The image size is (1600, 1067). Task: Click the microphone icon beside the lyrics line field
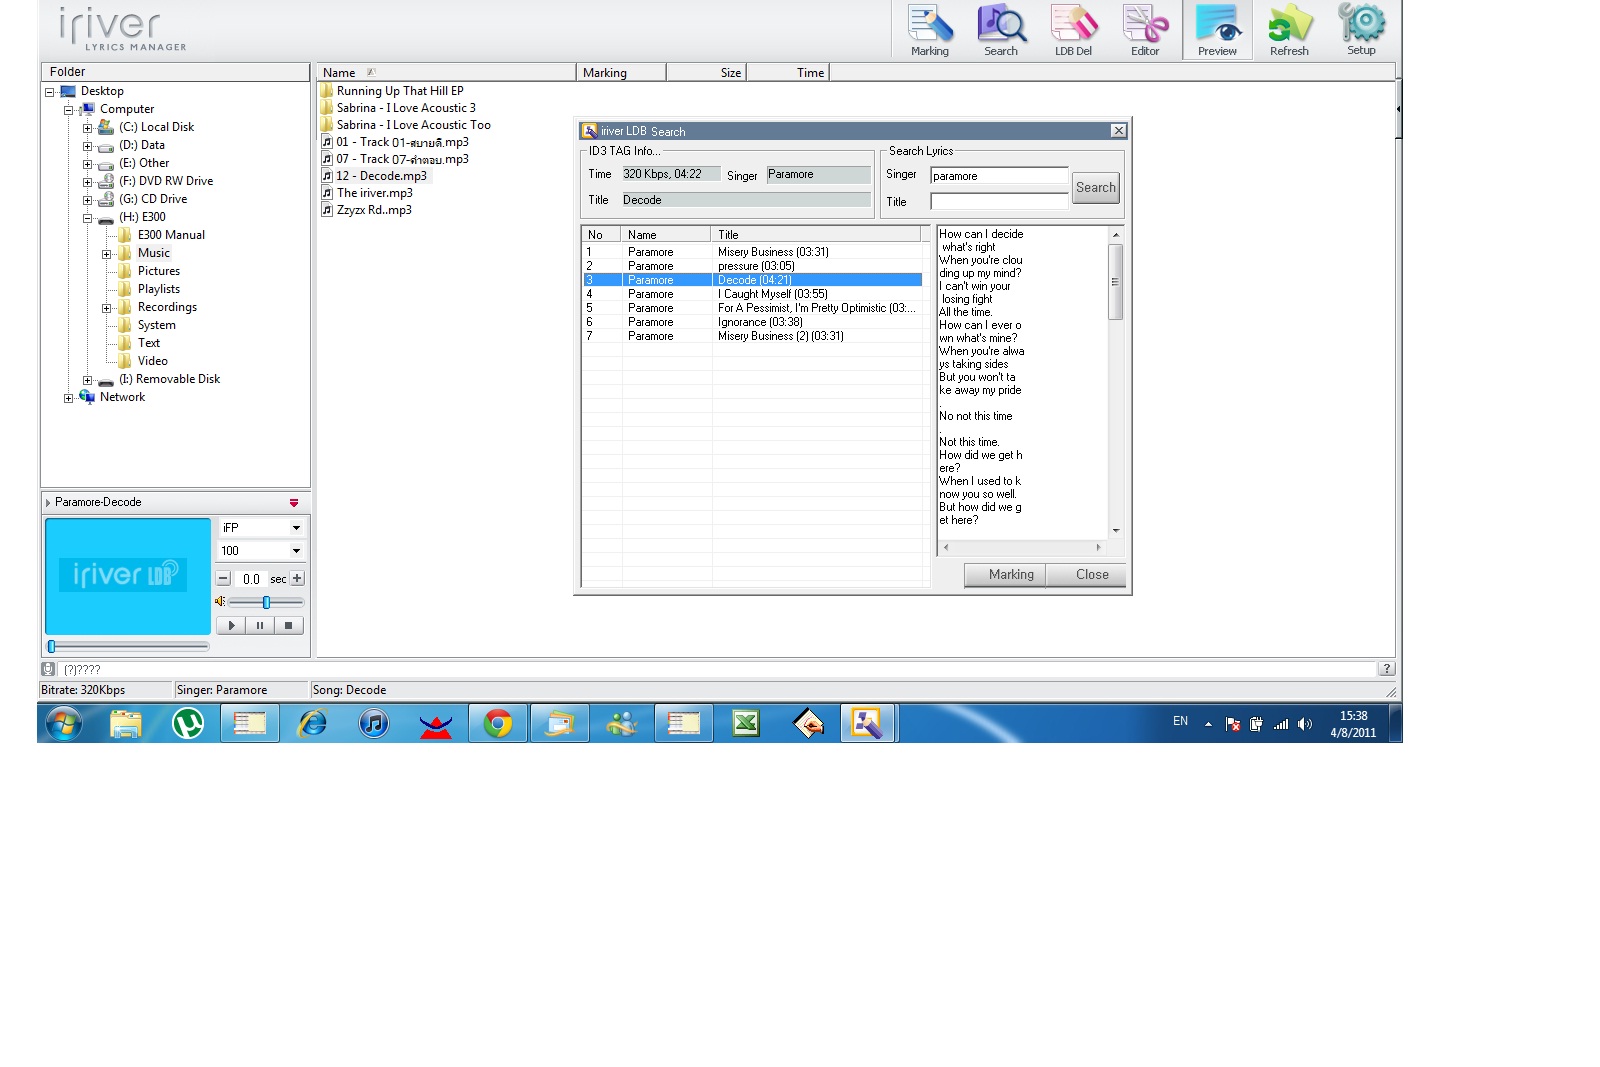click(x=48, y=669)
